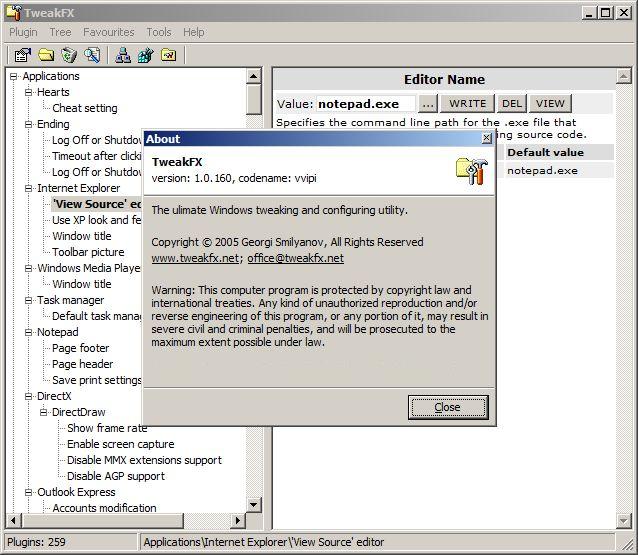Click the office@tweakfx.net email link
This screenshot has width=638, height=555.
(x=295, y=258)
